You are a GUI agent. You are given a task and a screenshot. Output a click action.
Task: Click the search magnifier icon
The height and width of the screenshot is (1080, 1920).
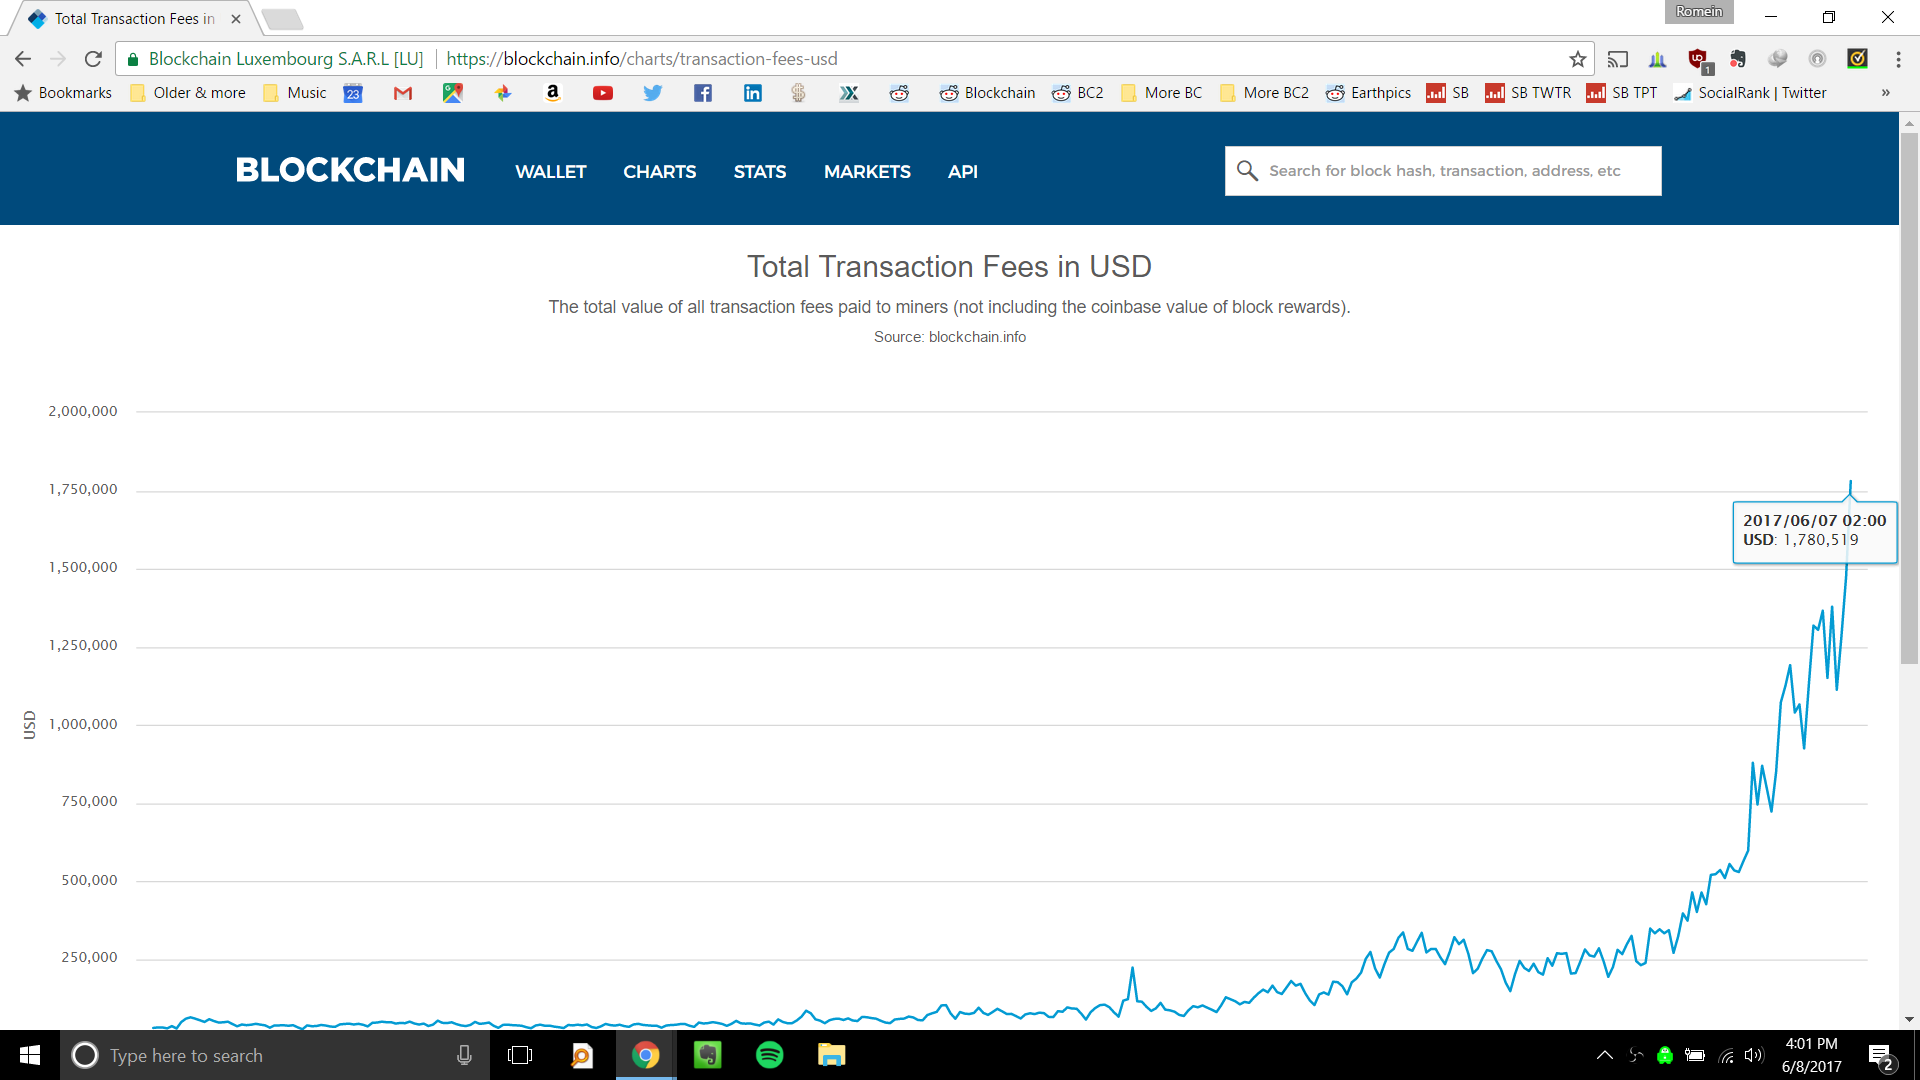1249,170
